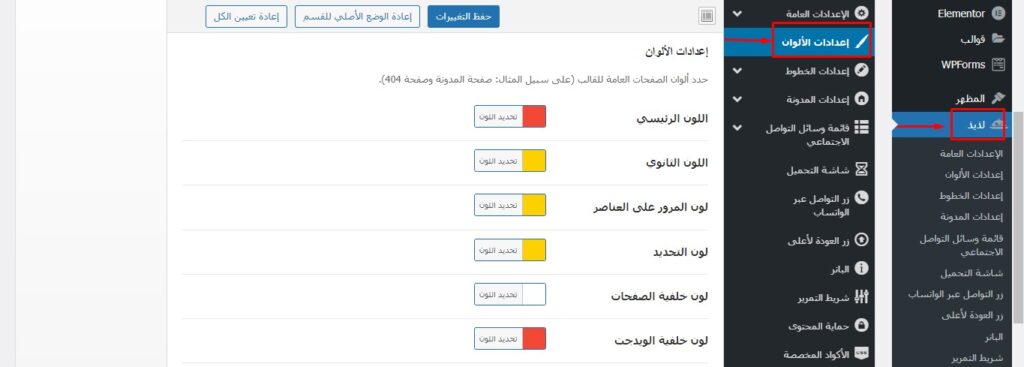Select the زر العودة لأعلى arrow icon

click(861, 240)
